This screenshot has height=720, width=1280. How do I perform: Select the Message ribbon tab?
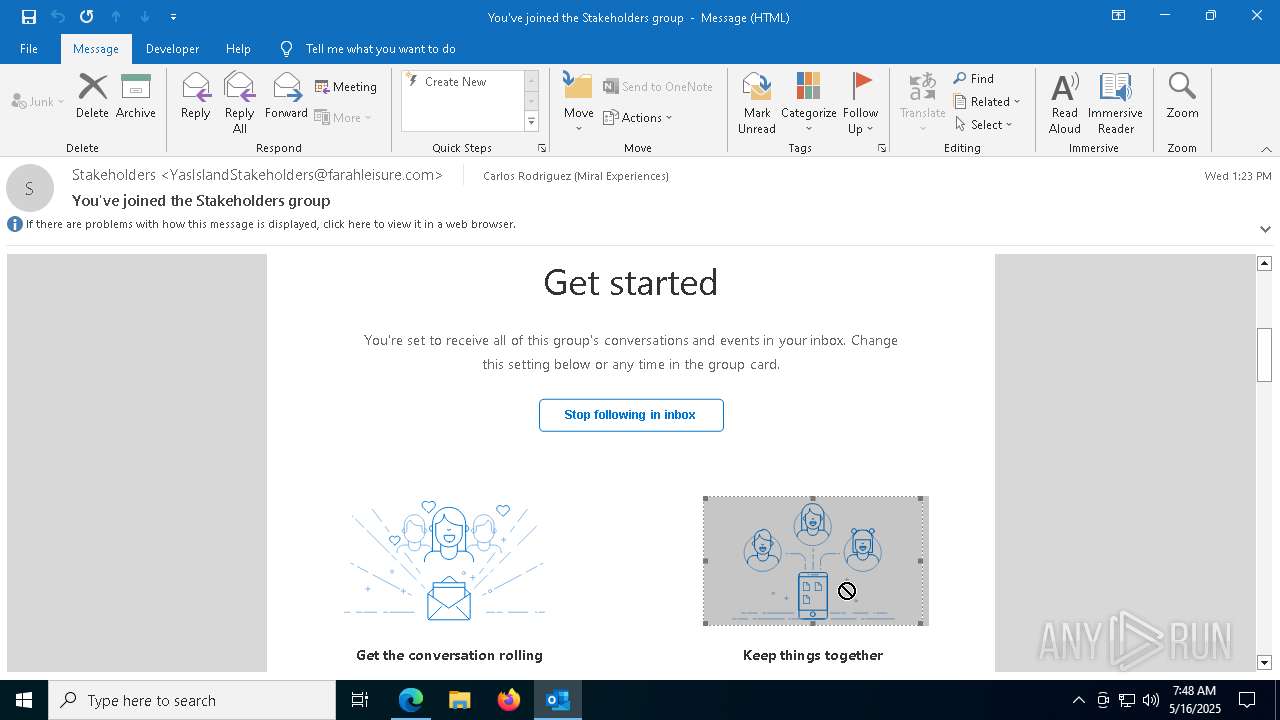tap(96, 49)
